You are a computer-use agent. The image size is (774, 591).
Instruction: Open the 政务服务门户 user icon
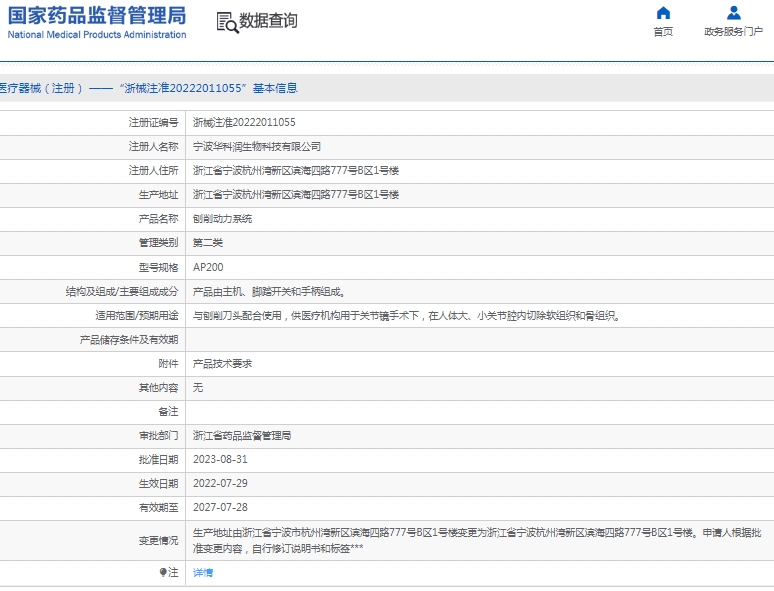coord(734,13)
